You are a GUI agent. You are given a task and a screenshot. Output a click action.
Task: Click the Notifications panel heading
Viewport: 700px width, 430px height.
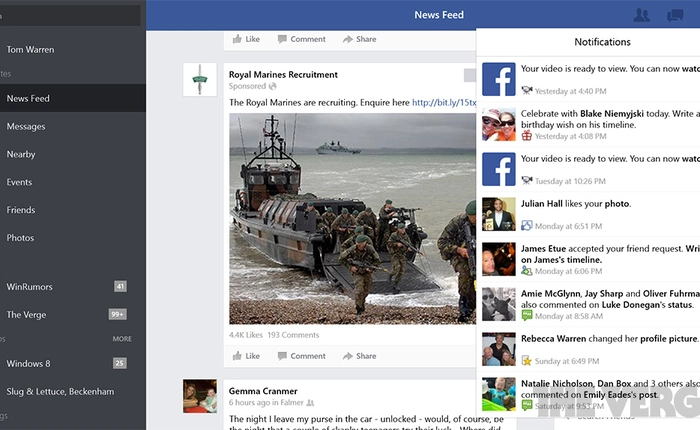tap(602, 42)
